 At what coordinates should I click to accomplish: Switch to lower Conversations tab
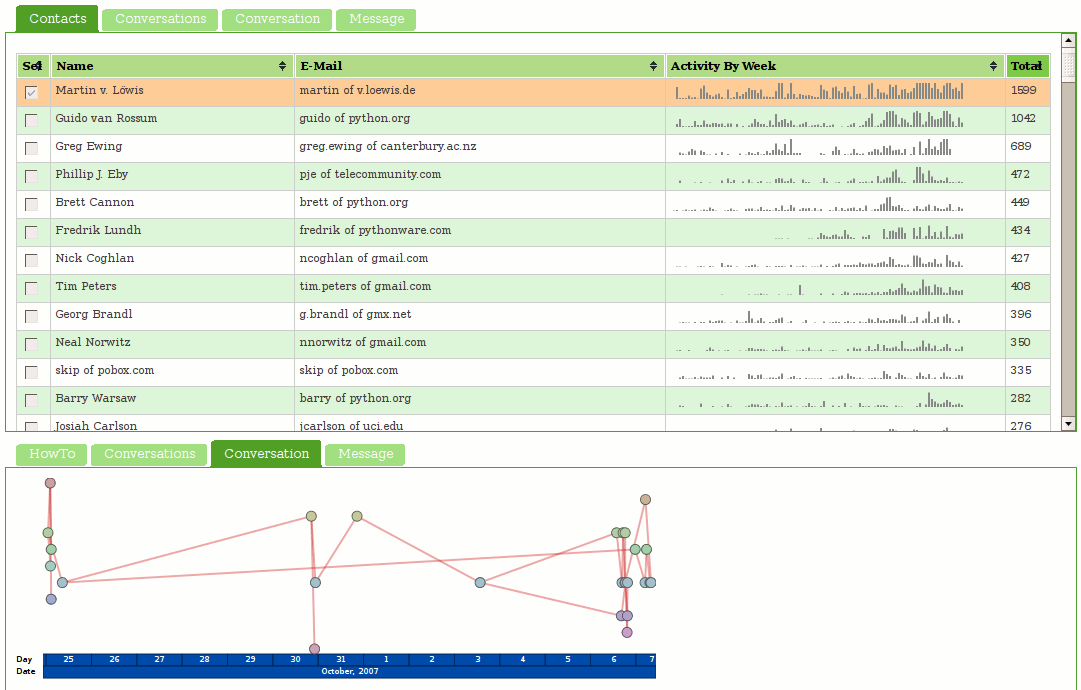(x=149, y=454)
